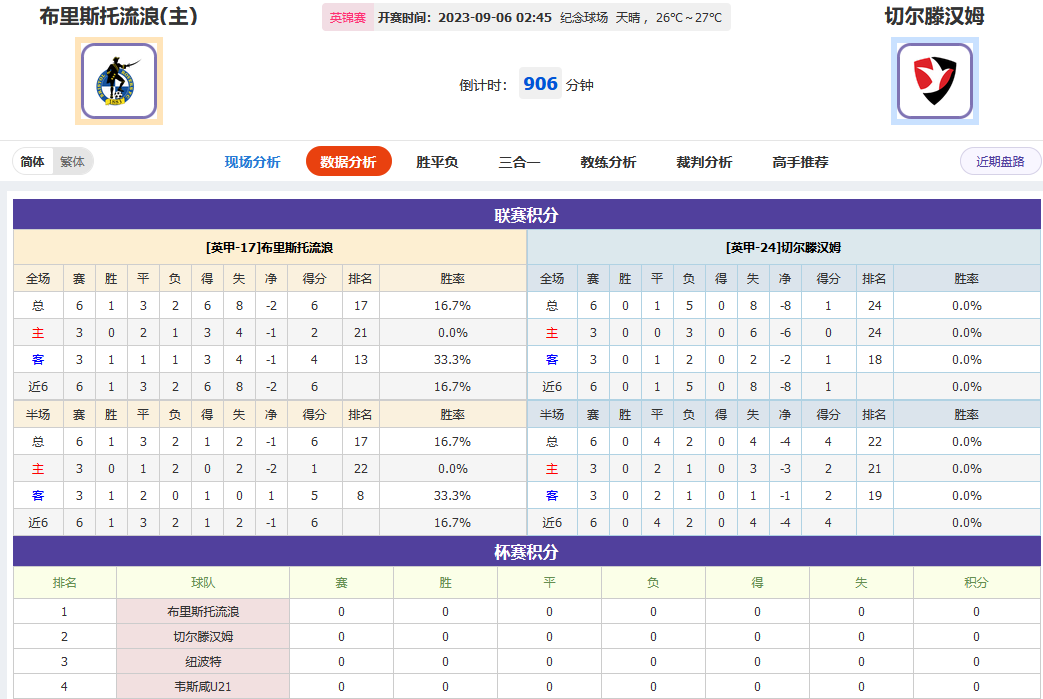Click the blue 客 row label in Cheltenham half-time table
This screenshot has height=699, width=1043.
click(x=552, y=495)
